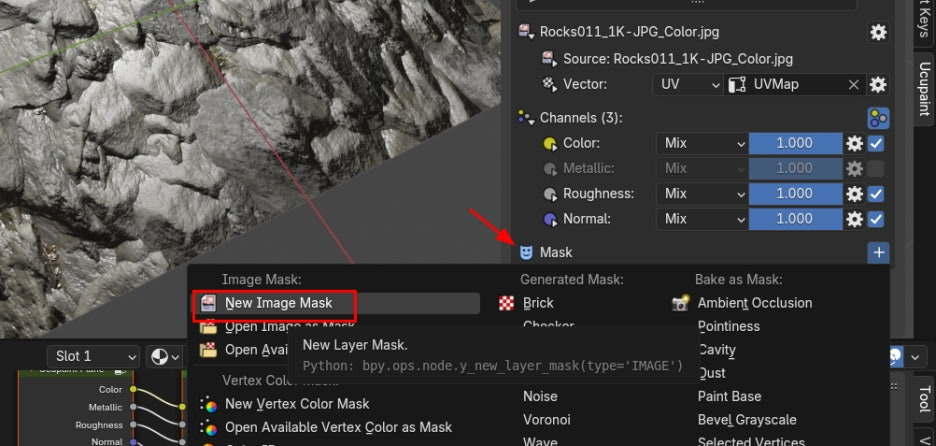Disable the Color channel checkbox

[x=876, y=143]
